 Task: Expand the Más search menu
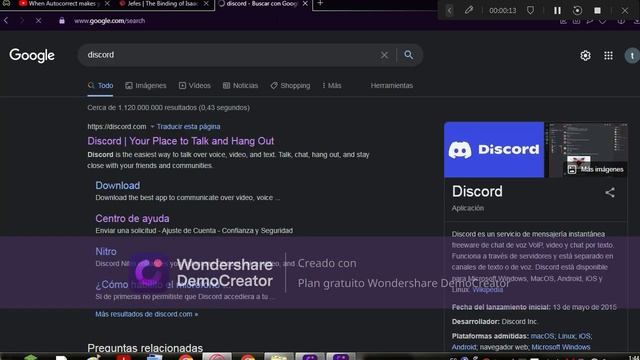click(x=331, y=86)
